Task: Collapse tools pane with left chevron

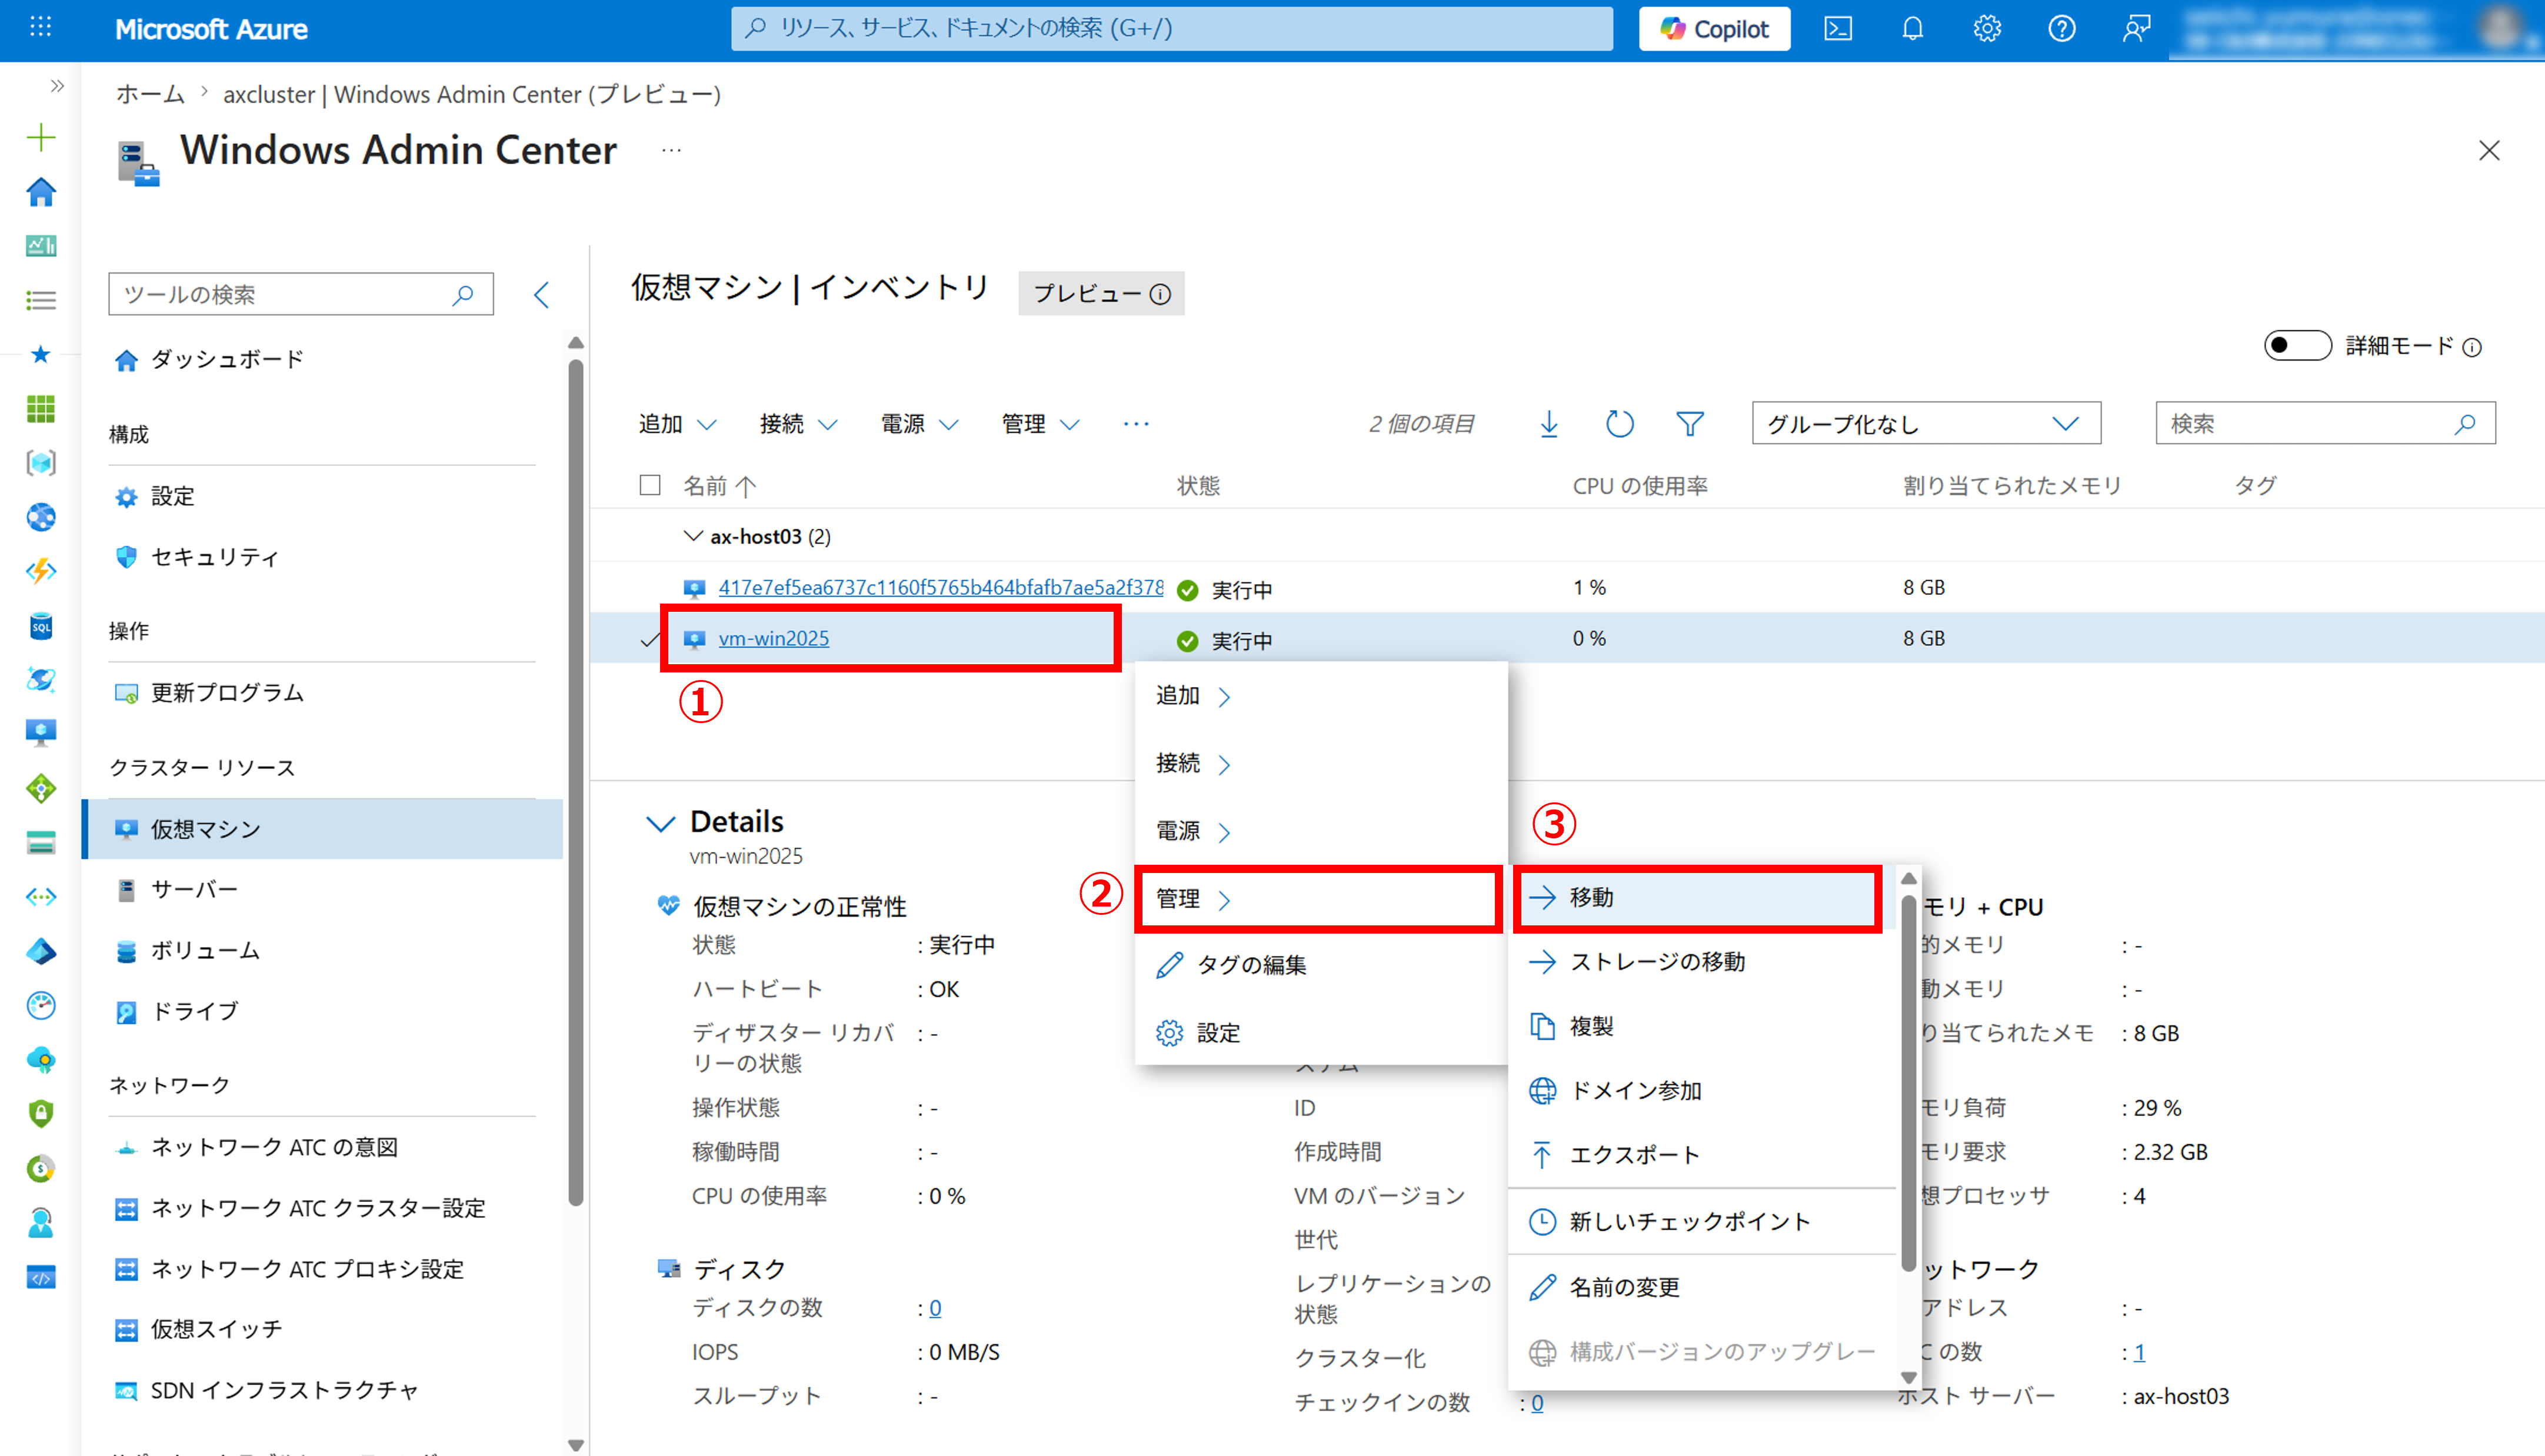Action: (541, 294)
